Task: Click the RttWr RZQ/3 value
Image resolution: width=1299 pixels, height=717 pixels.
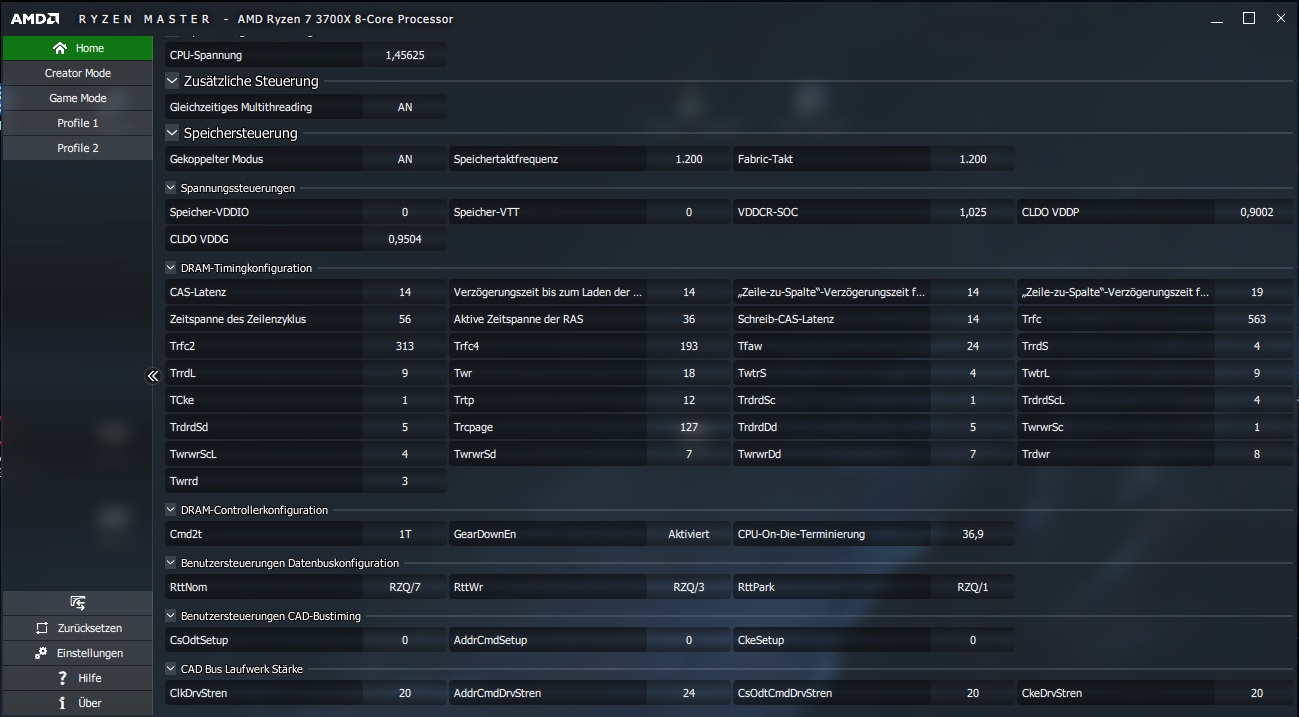Action: click(689, 587)
